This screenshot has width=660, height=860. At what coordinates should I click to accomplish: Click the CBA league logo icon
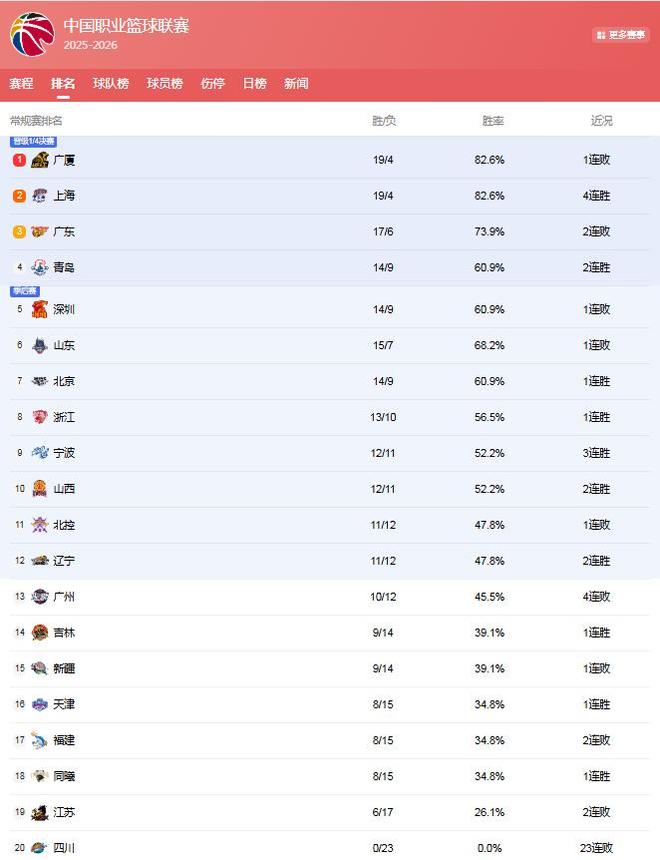pyautogui.click(x=32, y=34)
